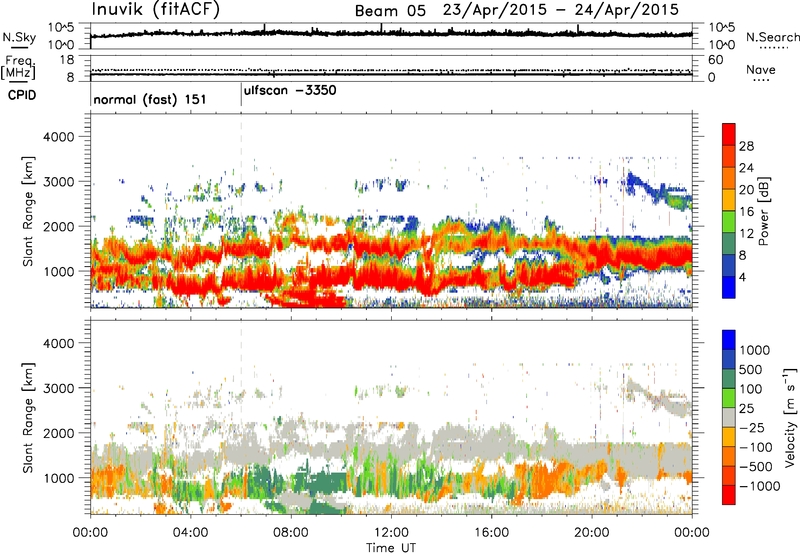Click the 'Nave' legend label
This screenshot has width=800, height=554.
click(x=761, y=69)
